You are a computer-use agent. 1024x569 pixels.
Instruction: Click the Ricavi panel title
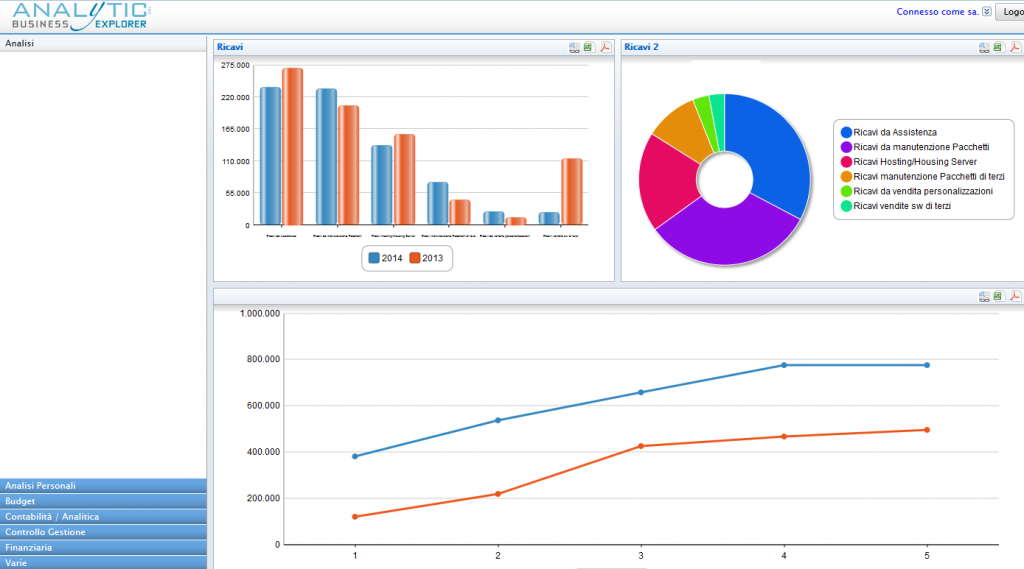point(230,47)
